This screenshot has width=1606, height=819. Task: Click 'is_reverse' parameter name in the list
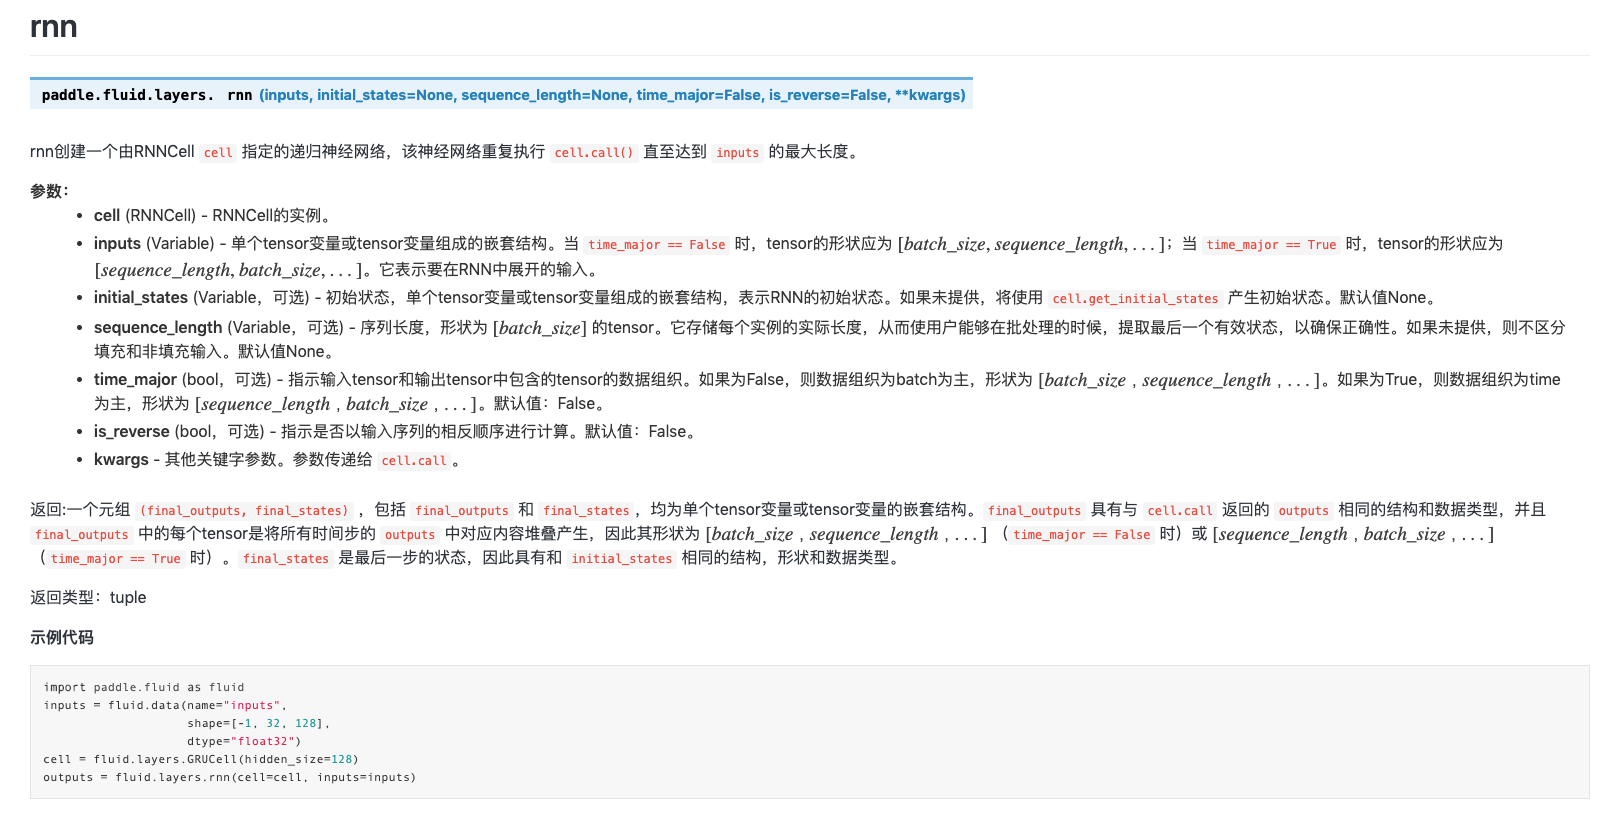click(x=132, y=431)
